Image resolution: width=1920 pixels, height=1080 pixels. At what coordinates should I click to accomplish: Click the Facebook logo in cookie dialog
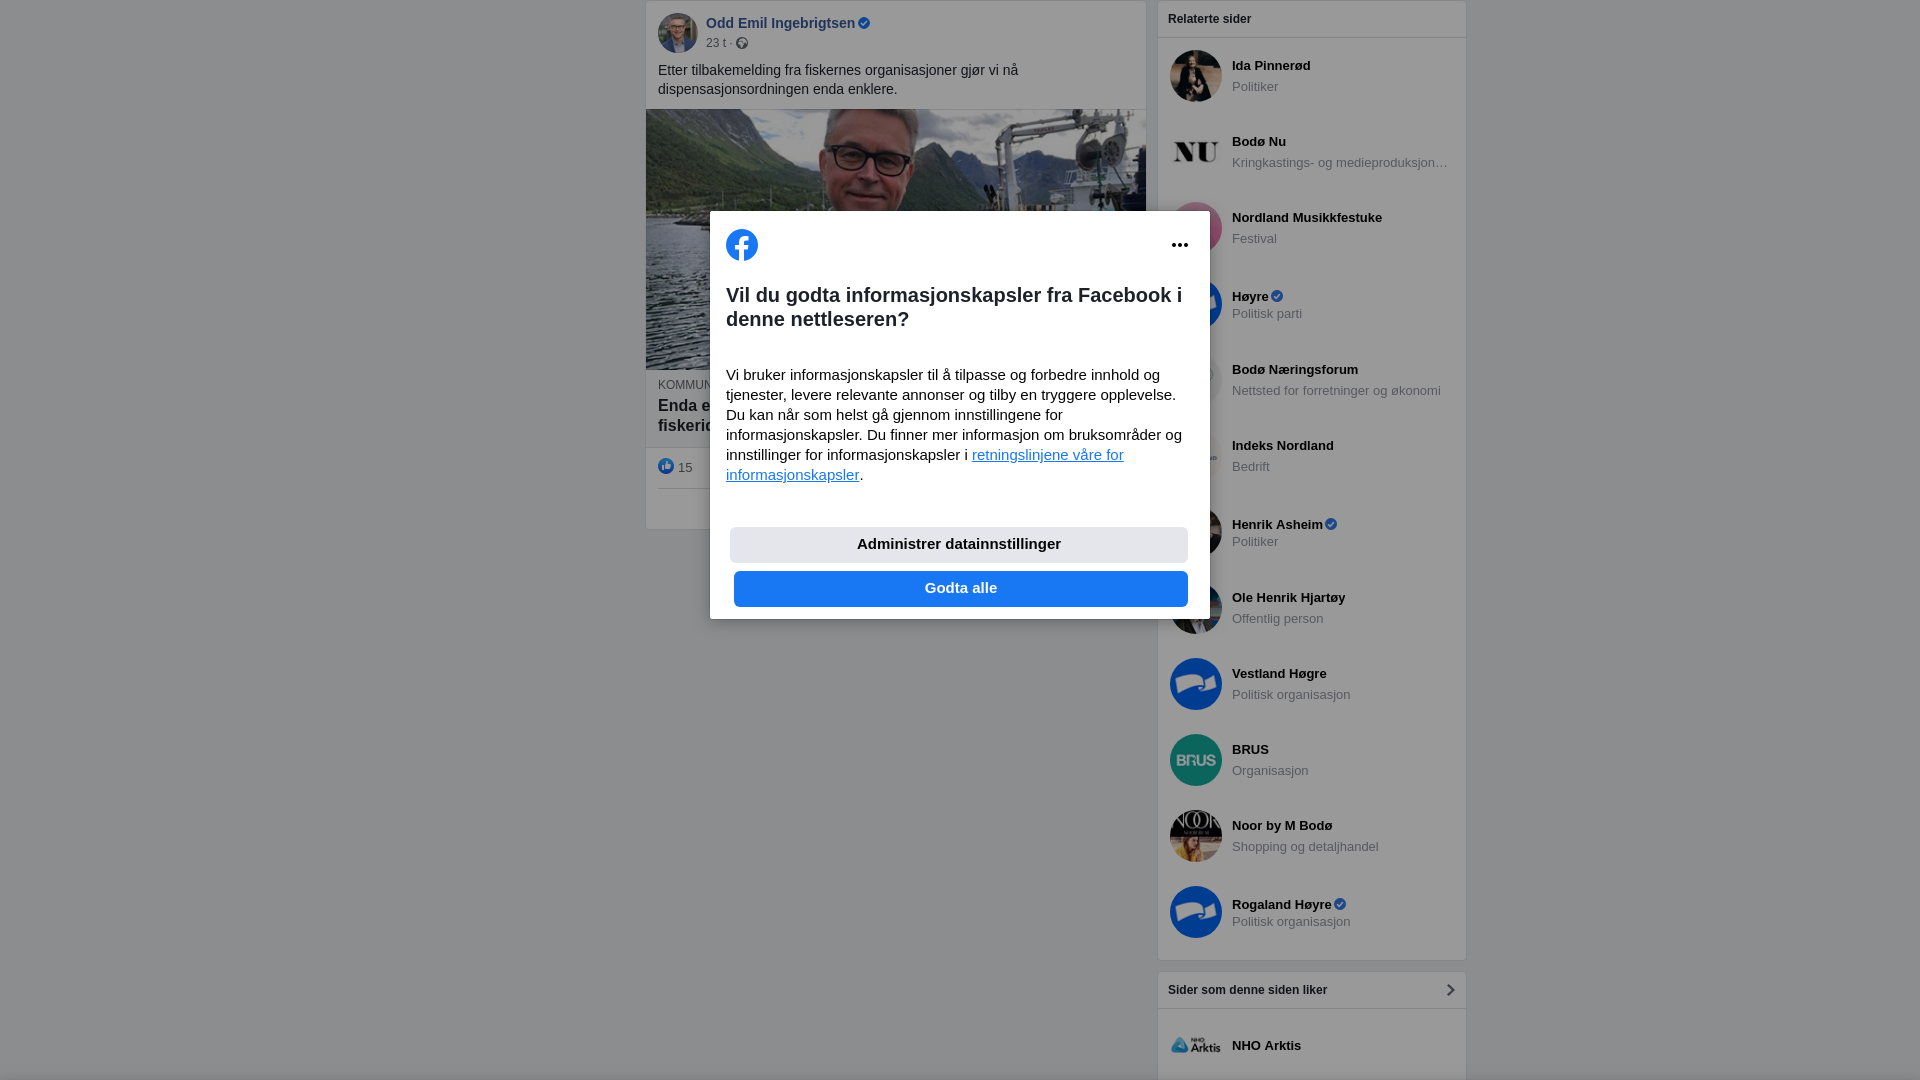(742, 245)
